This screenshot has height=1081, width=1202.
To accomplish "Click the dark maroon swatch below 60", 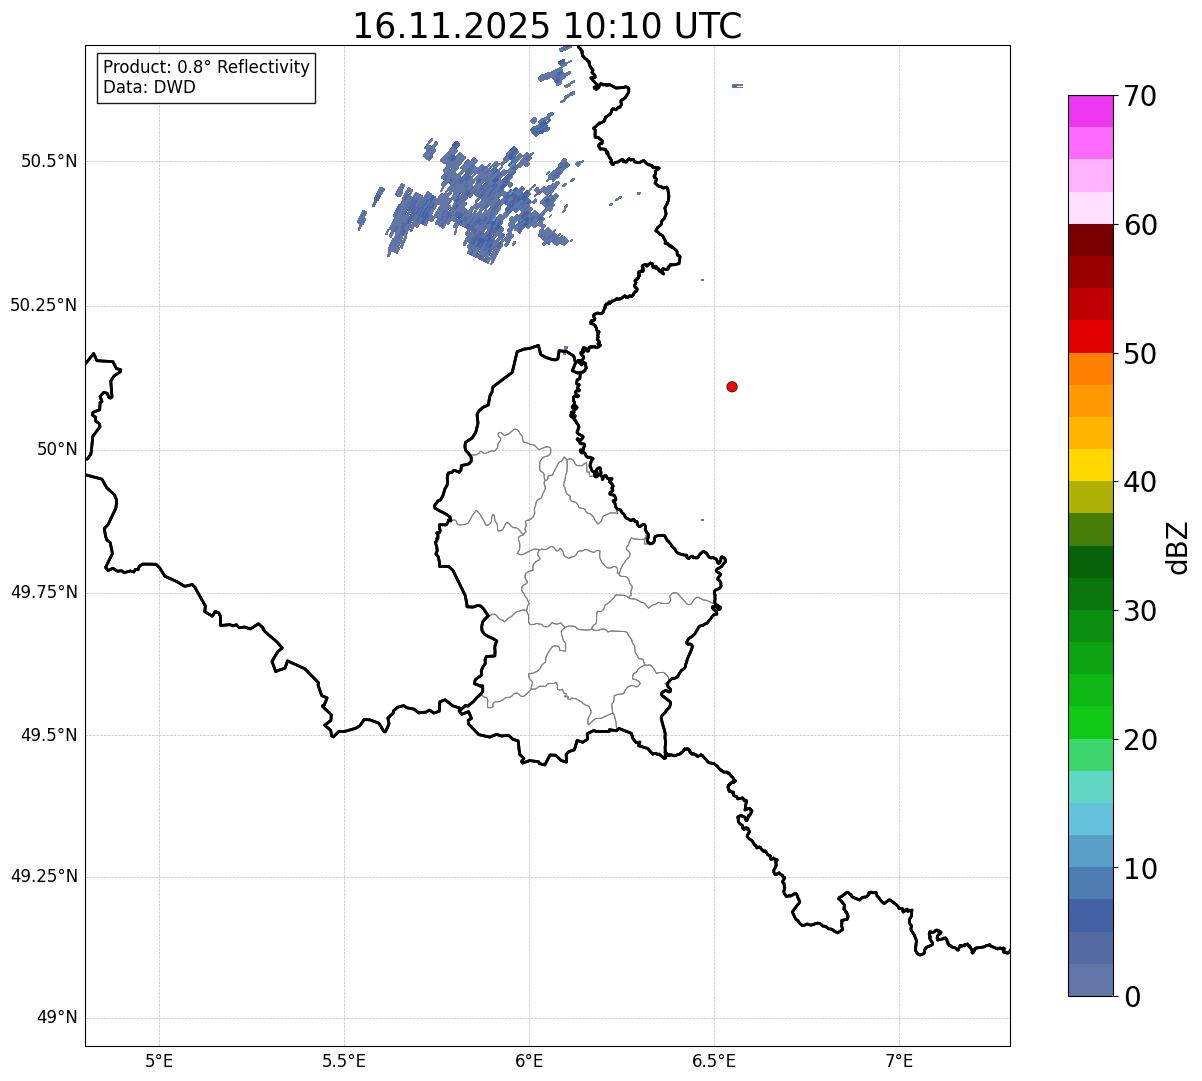I will point(1090,240).
